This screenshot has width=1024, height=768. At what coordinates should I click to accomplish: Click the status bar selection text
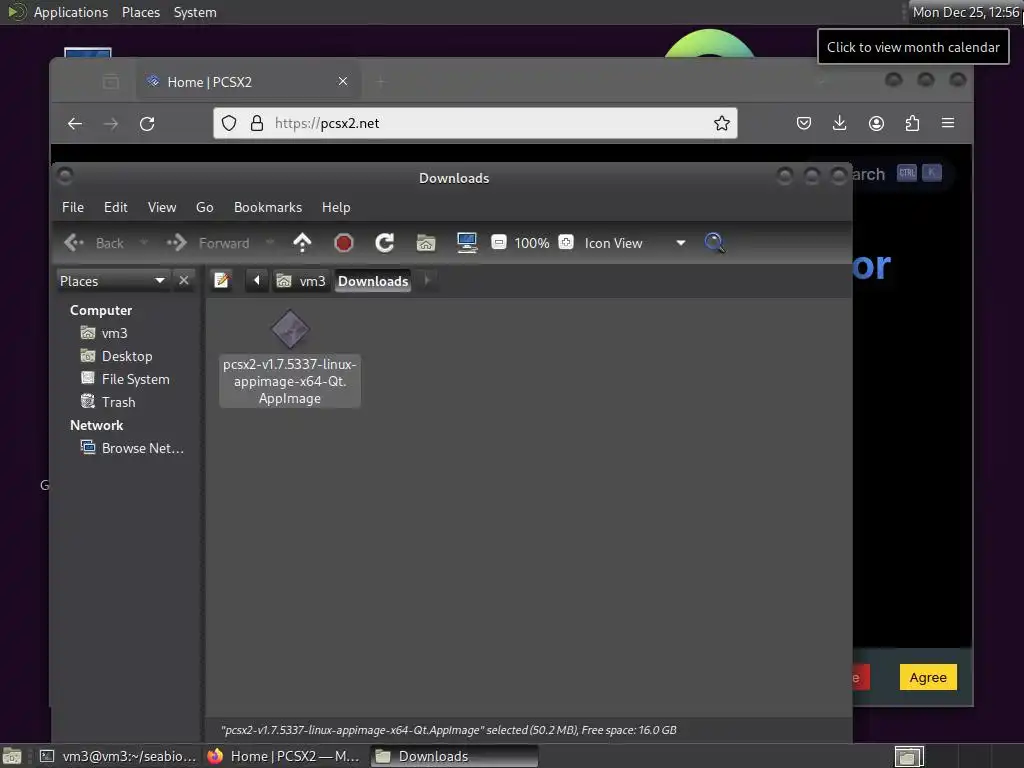[449, 730]
